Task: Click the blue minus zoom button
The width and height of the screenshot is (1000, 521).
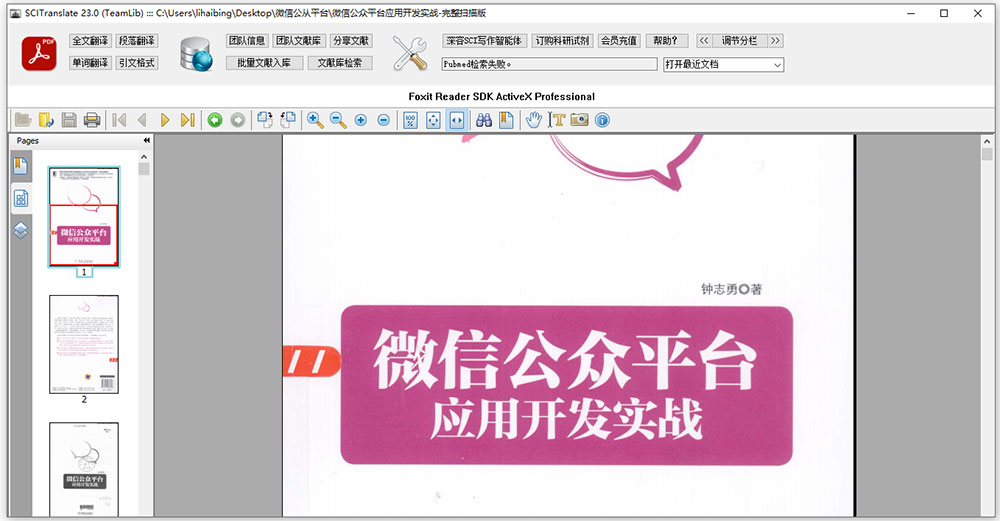Action: pyautogui.click(x=383, y=120)
